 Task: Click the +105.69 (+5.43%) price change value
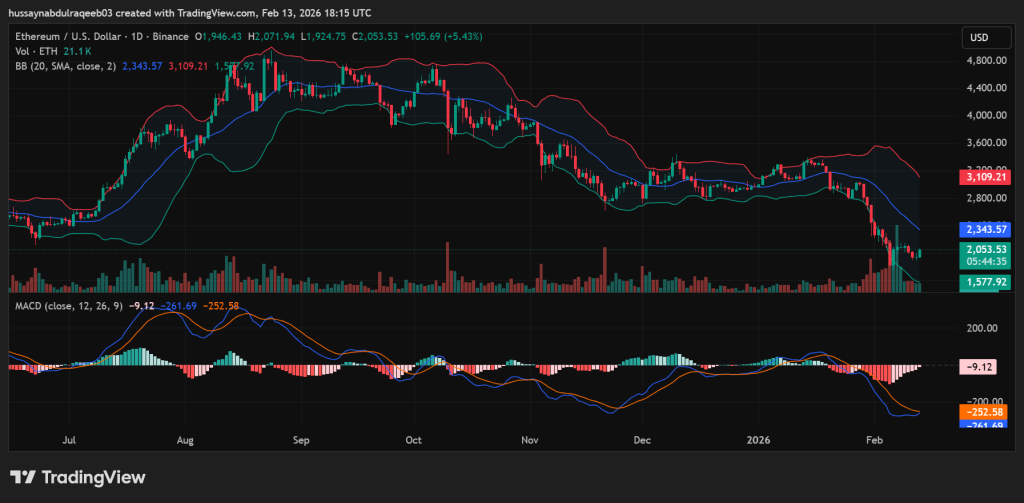click(443, 36)
